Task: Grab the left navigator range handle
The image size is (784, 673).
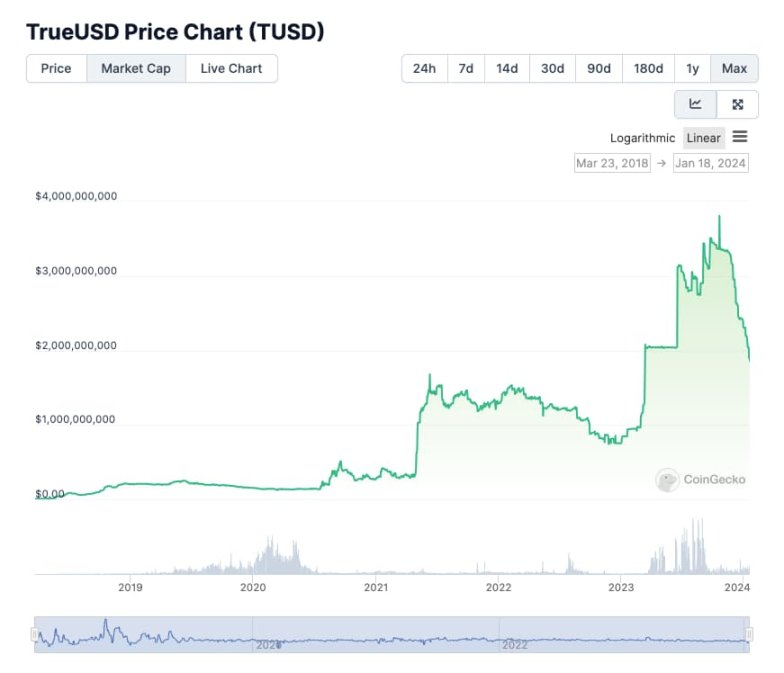Action: [34, 634]
